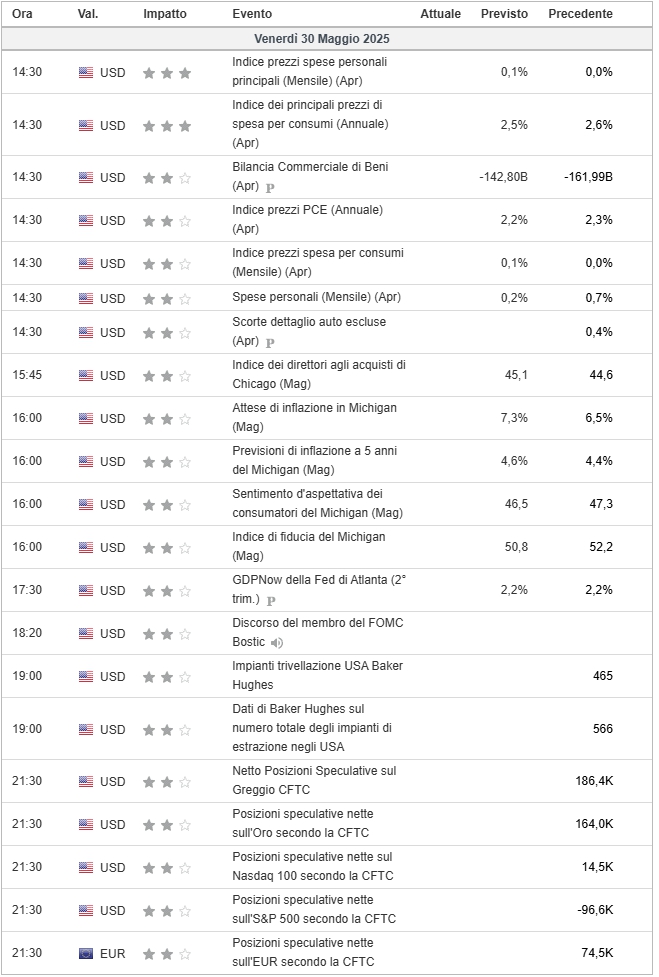Open Attese di inflazione in Michigan event
659x977 pixels.
tap(315, 417)
